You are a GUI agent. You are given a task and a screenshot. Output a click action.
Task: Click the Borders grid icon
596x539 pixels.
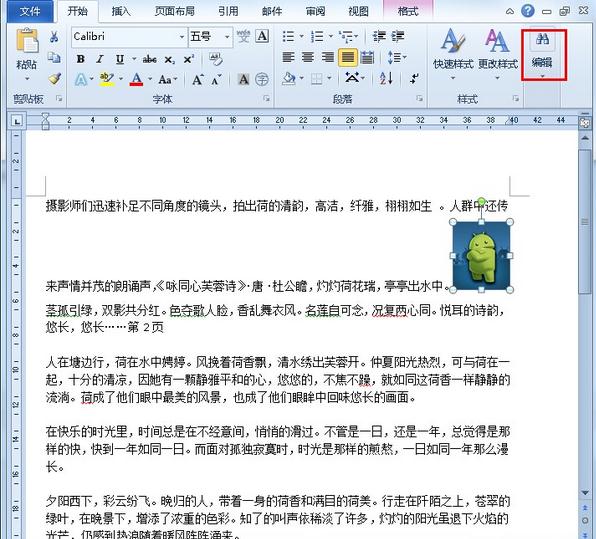[317, 79]
